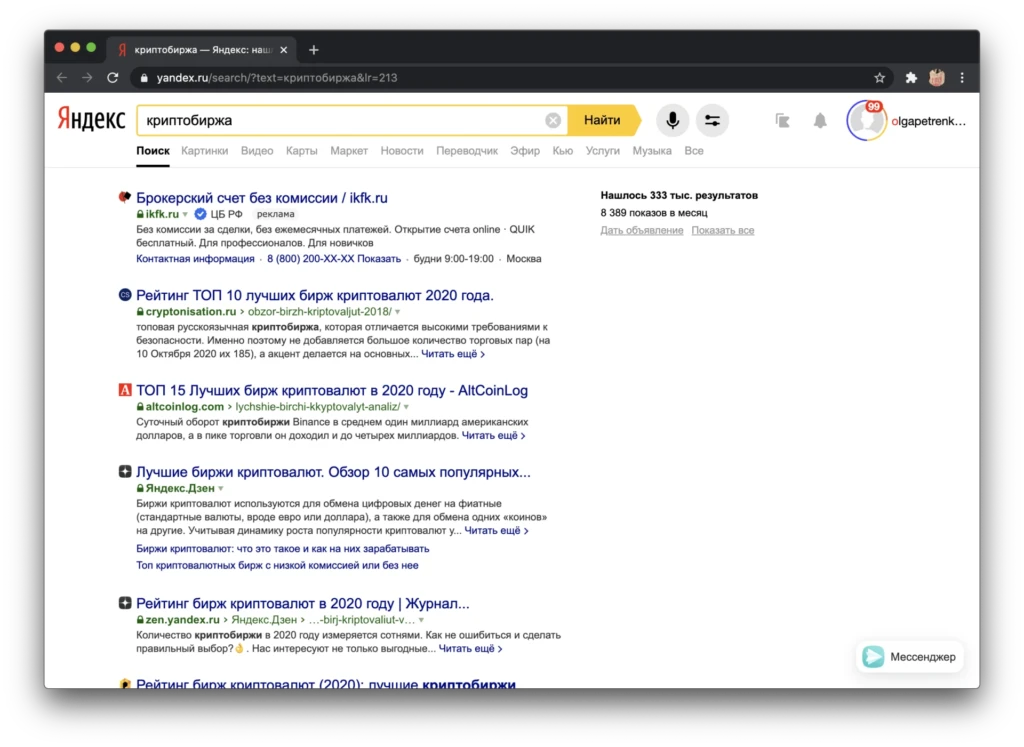Click Показать все link
1024x747 pixels.
tap(722, 230)
